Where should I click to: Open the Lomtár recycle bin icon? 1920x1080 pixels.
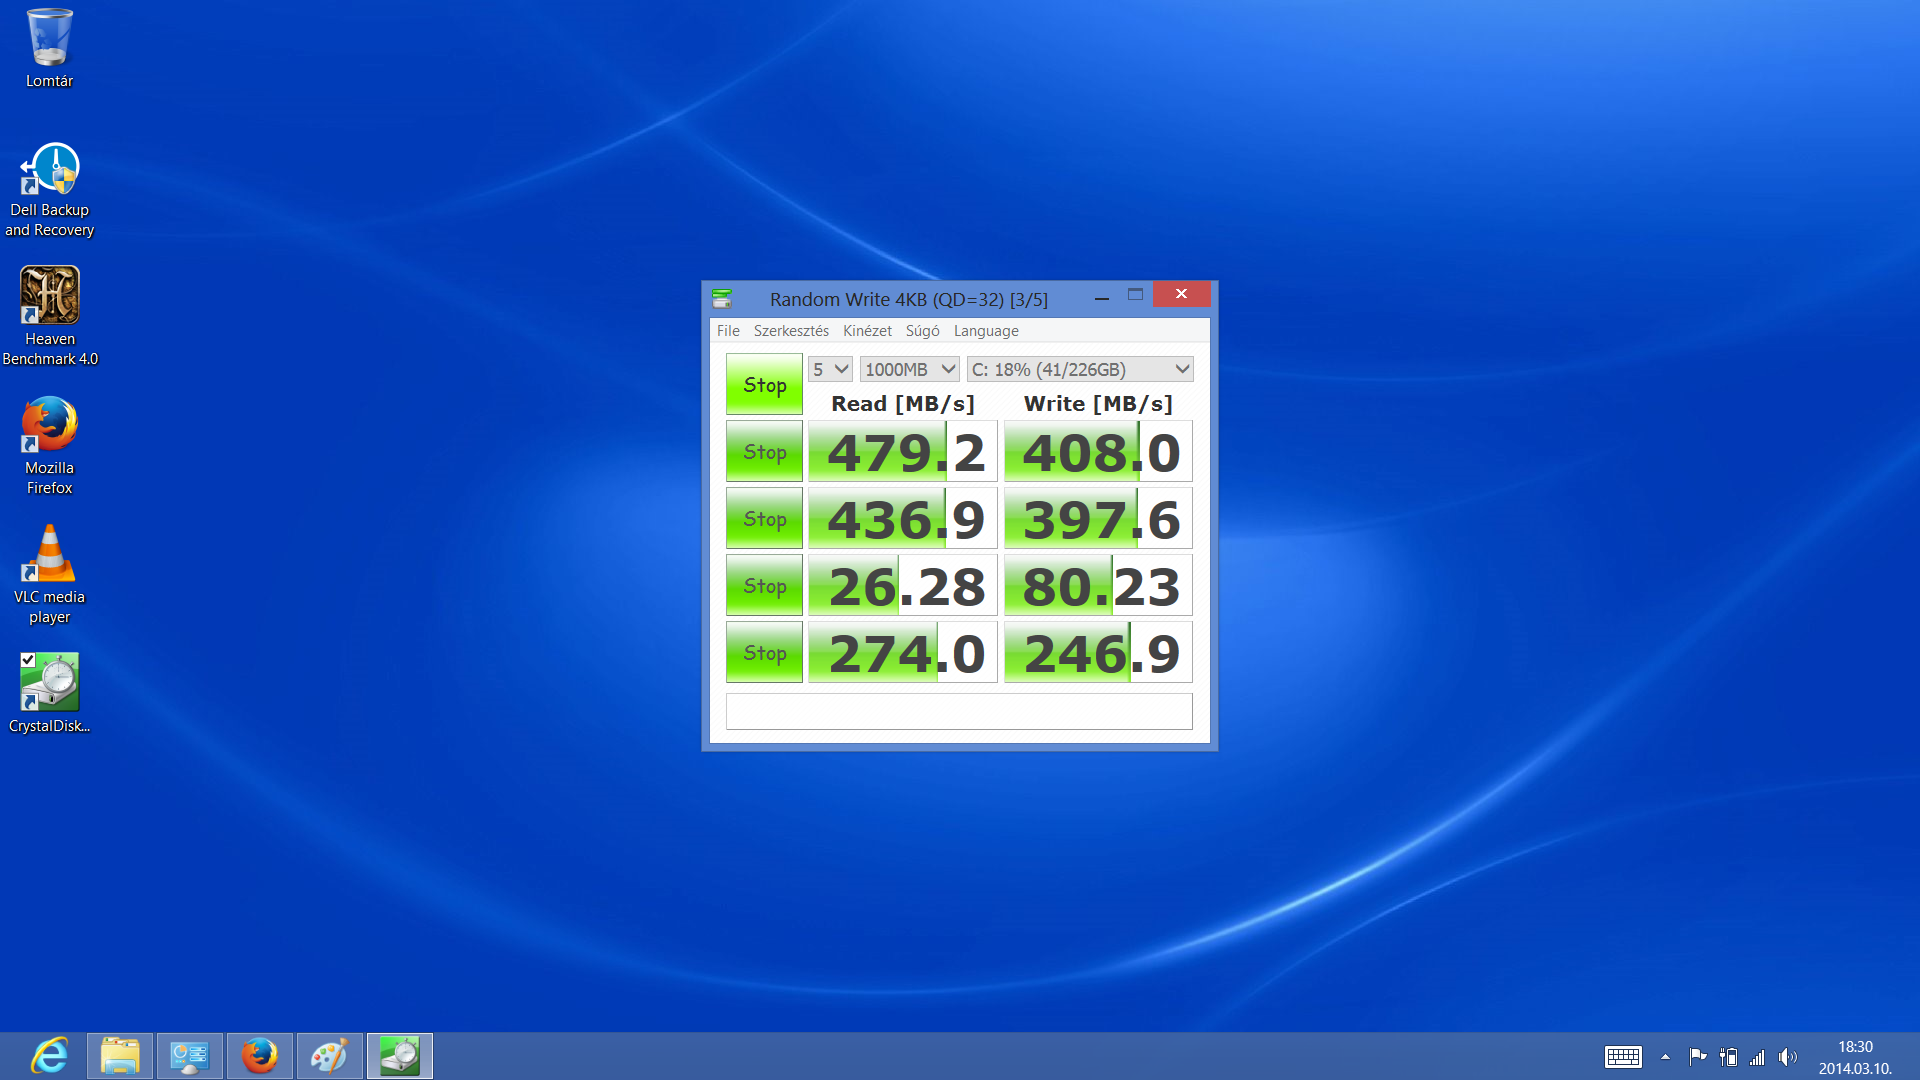tap(49, 40)
